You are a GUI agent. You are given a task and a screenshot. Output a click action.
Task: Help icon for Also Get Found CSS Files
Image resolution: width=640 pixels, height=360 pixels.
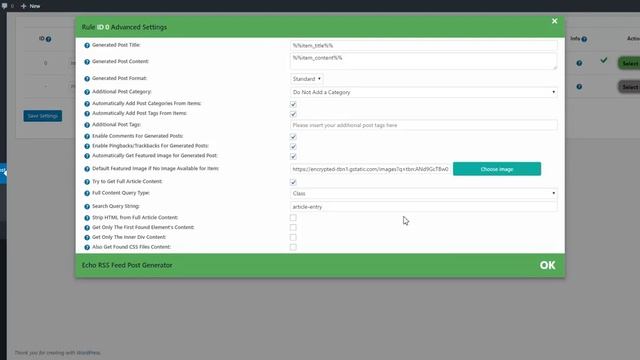[x=87, y=247]
